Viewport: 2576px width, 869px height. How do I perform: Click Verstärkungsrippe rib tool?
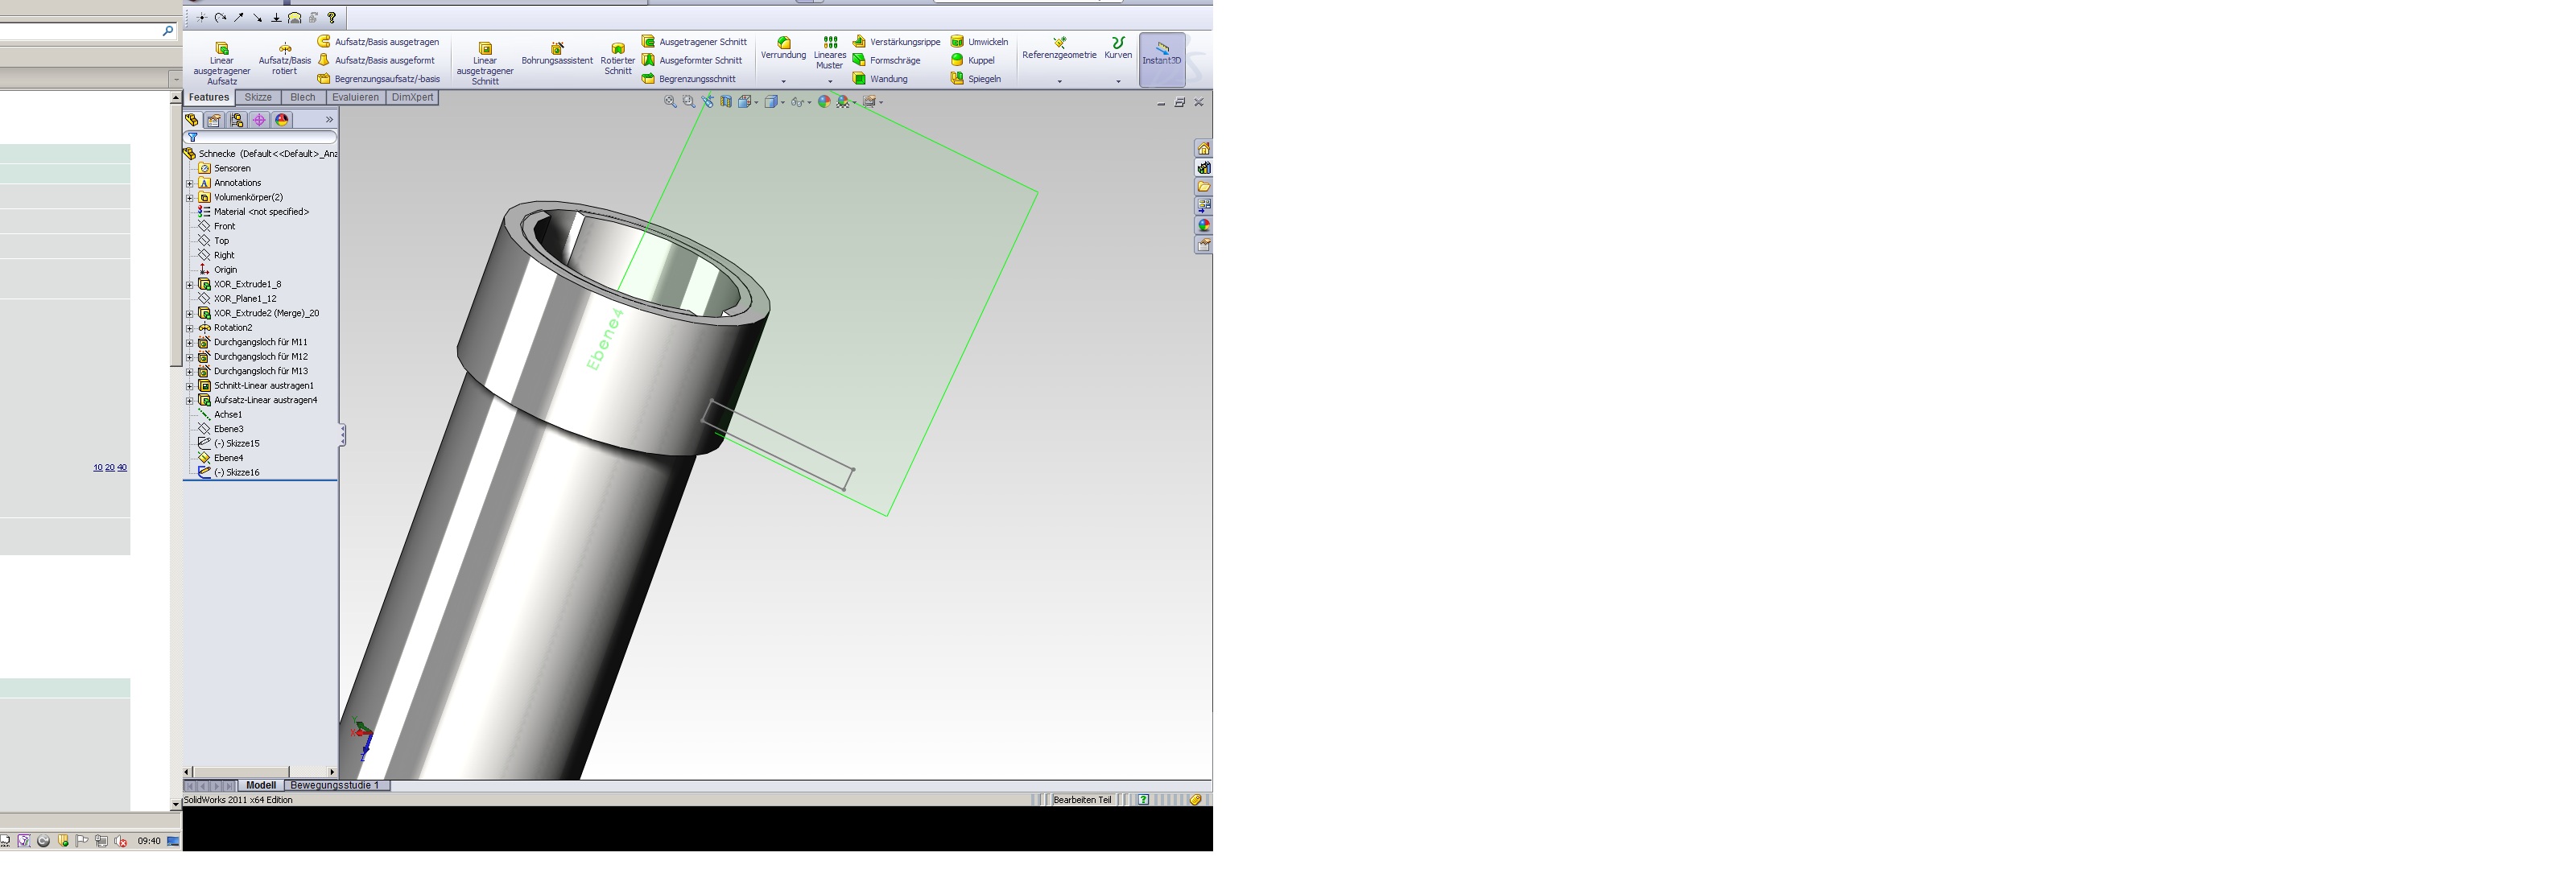point(896,42)
